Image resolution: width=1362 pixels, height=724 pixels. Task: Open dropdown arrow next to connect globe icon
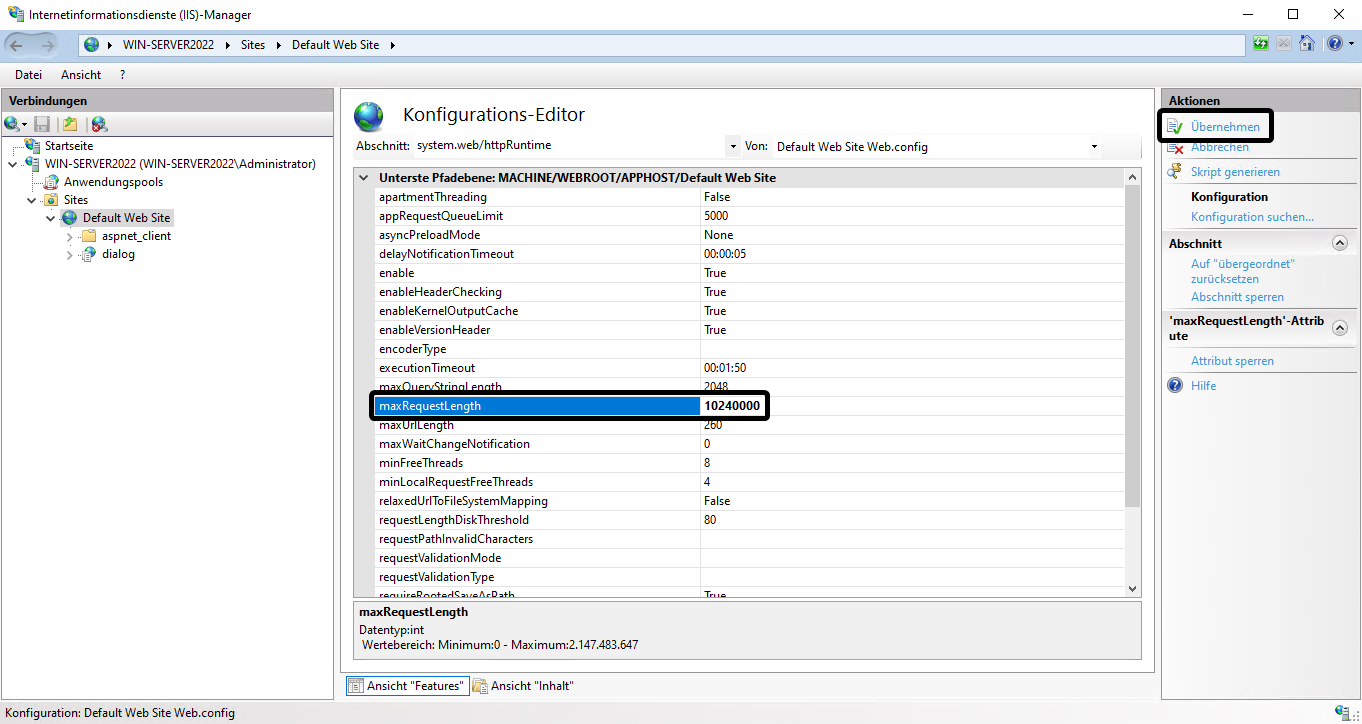pyautogui.click(x=24, y=125)
